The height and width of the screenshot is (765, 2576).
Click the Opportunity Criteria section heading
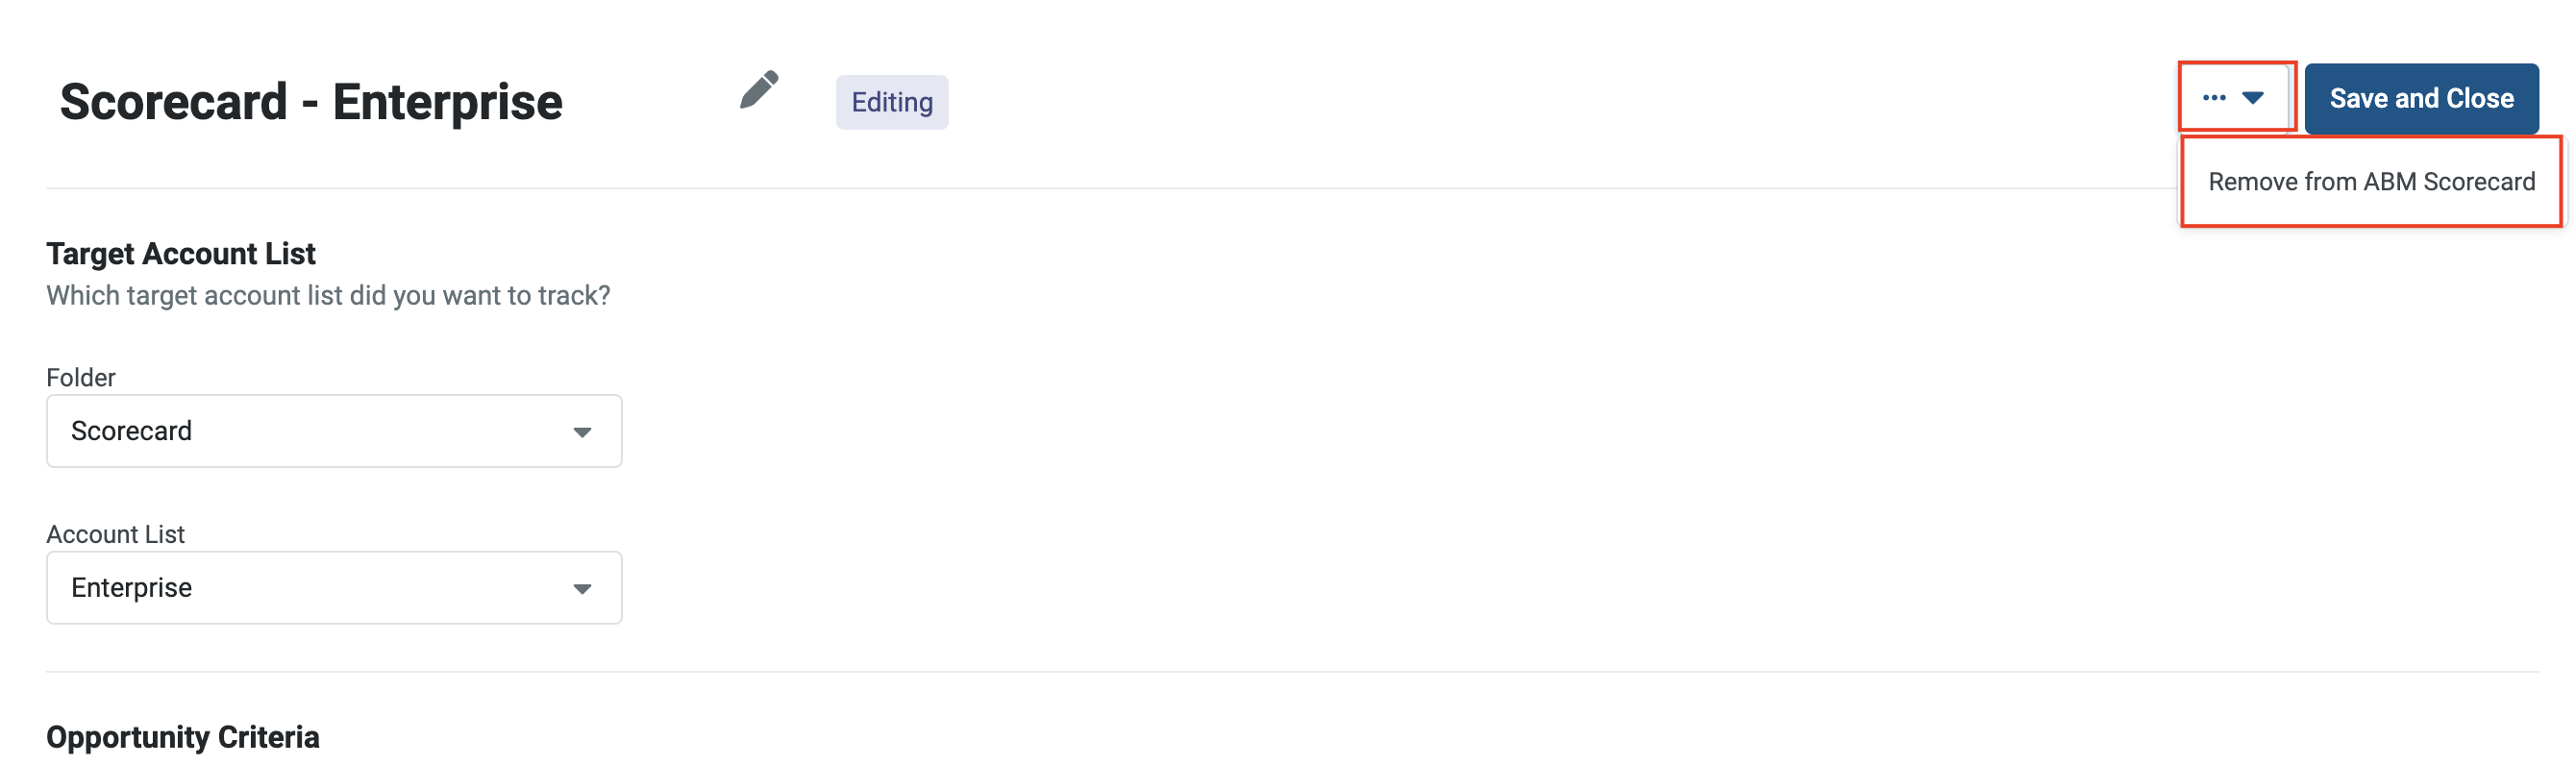click(183, 737)
